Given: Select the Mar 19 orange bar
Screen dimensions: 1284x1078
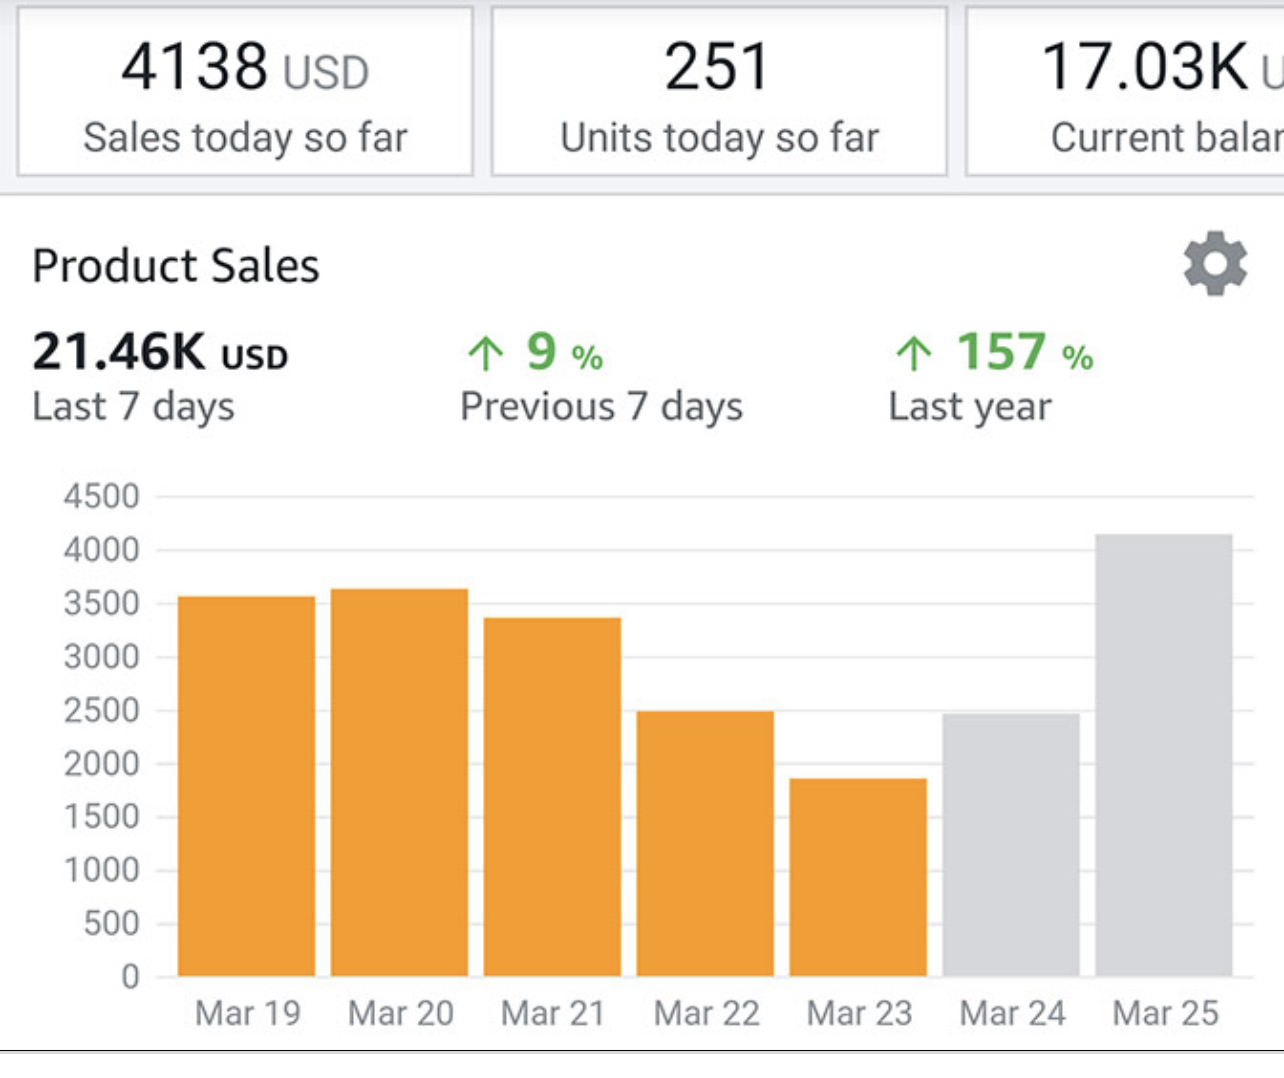Looking at the screenshot, I should pyautogui.click(x=246, y=786).
